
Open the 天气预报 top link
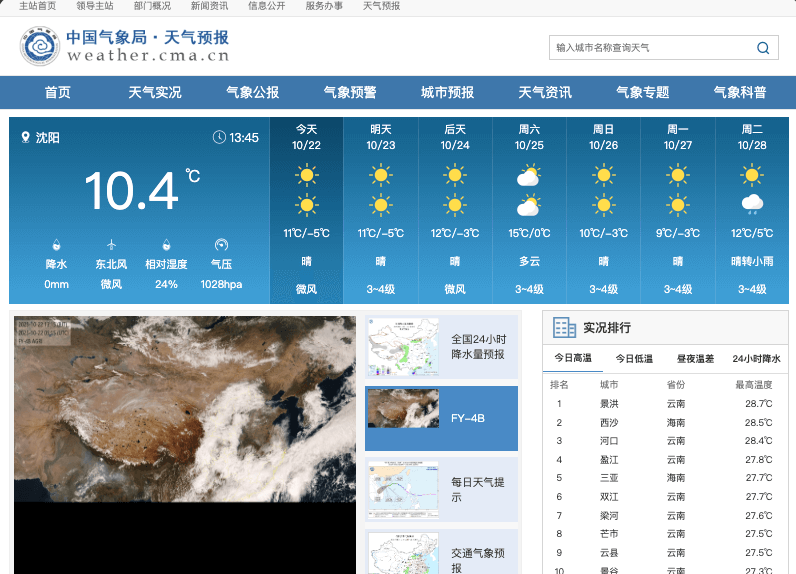coord(381,6)
